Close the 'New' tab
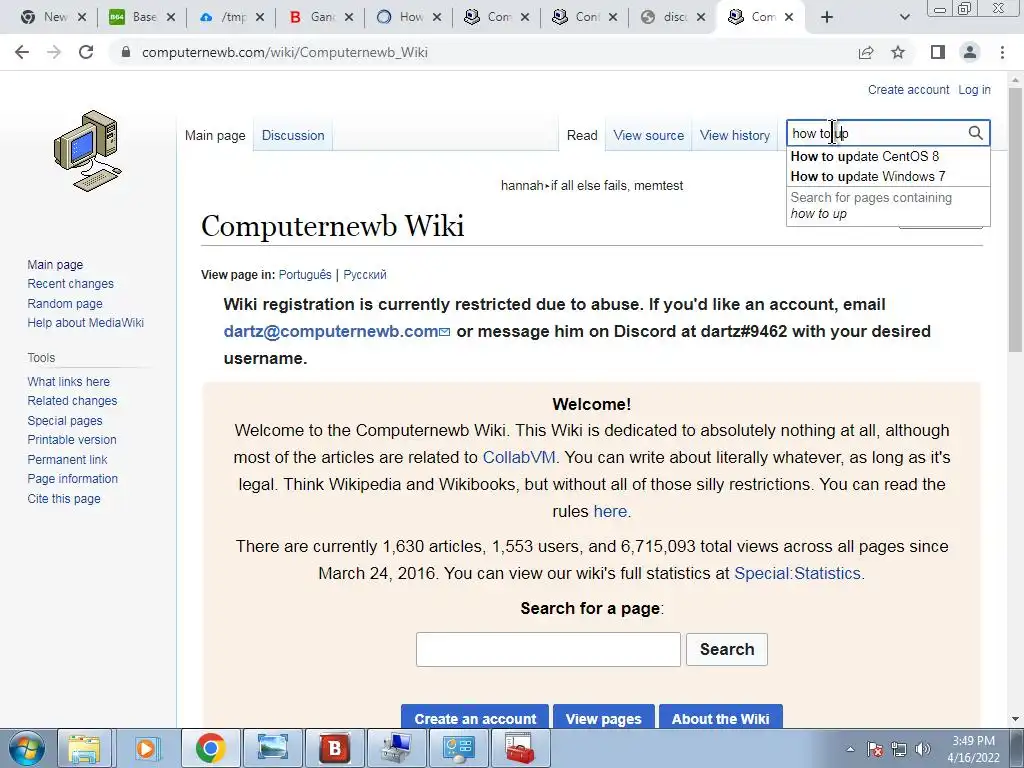Screen dimensions: 1024x768 pos(82,17)
